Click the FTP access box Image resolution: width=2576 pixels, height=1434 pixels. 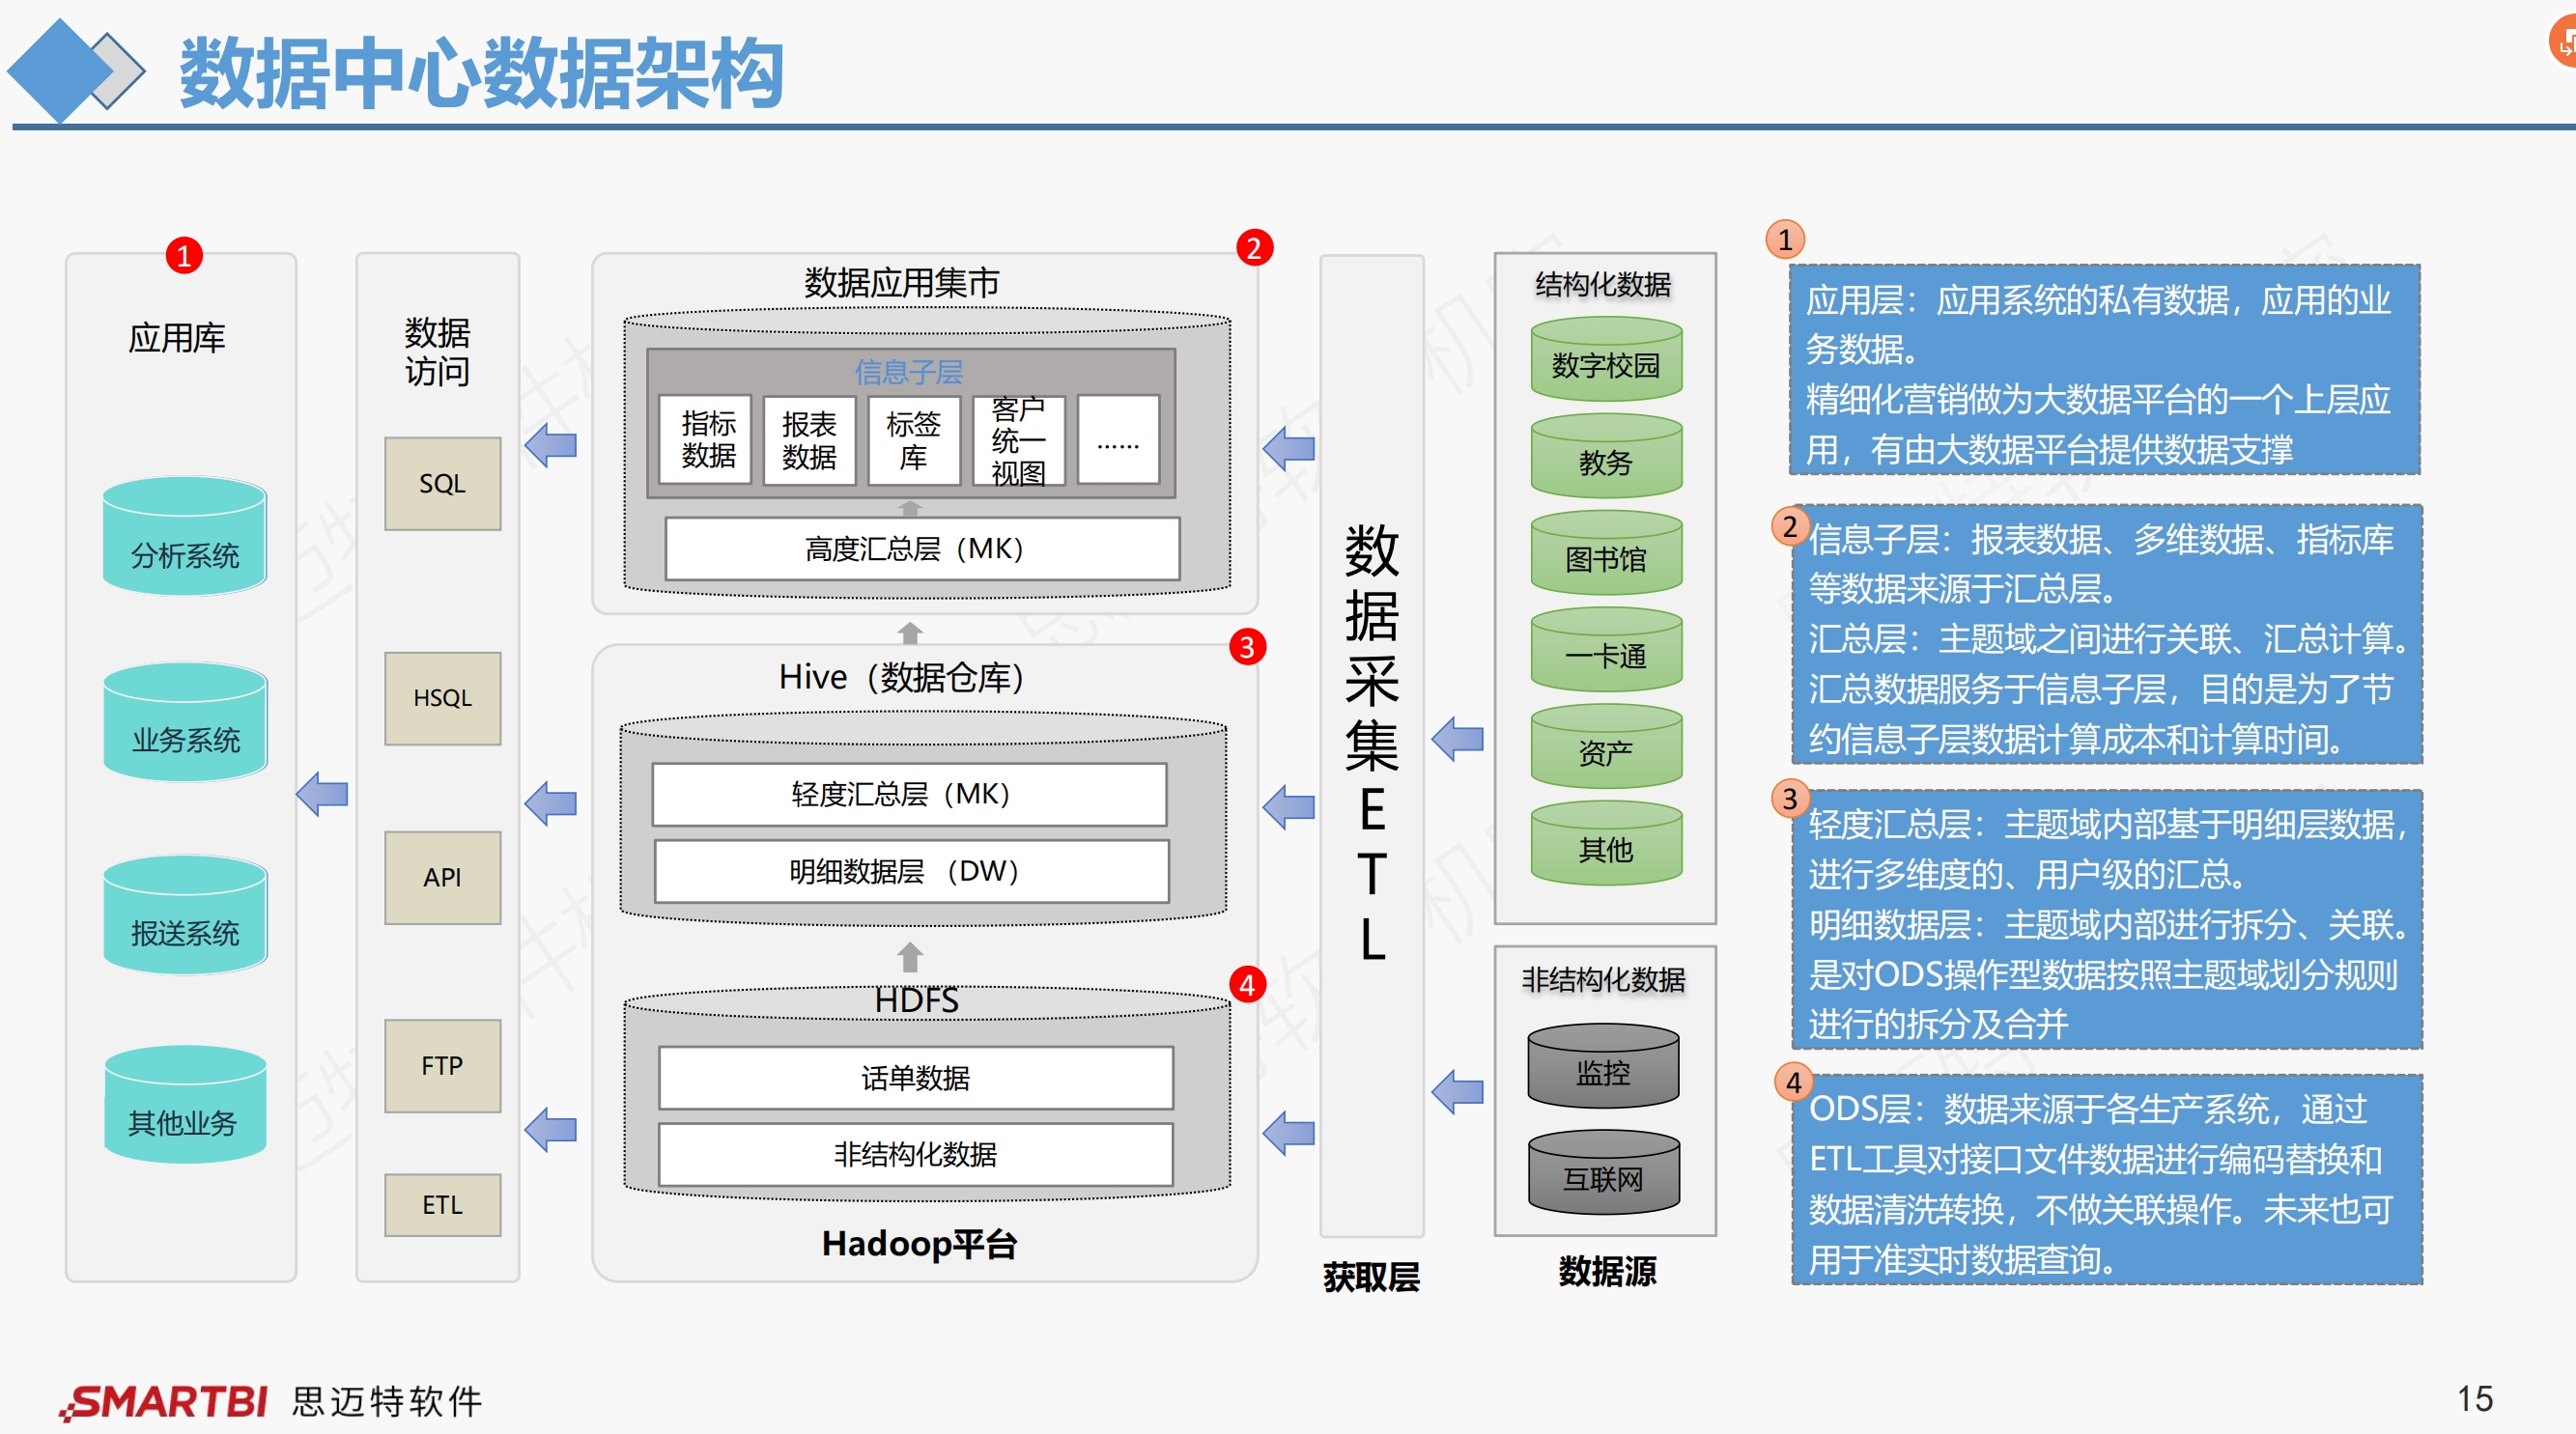click(442, 1065)
